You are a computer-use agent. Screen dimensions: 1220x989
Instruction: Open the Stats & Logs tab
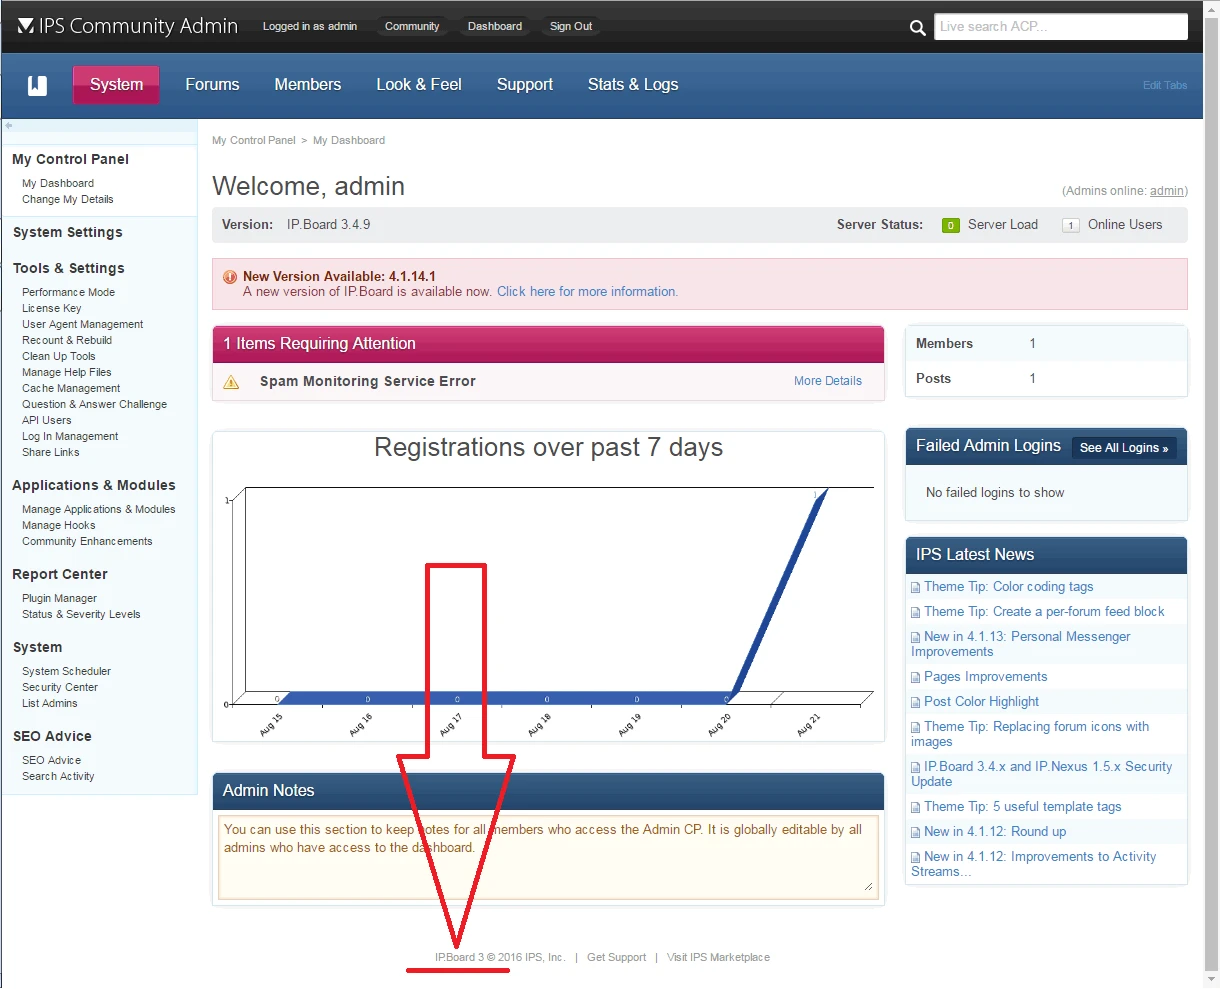[632, 86]
